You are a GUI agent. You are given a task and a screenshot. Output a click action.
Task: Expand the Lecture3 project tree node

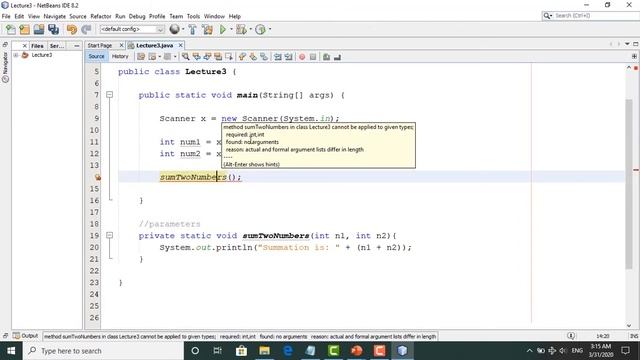16,55
